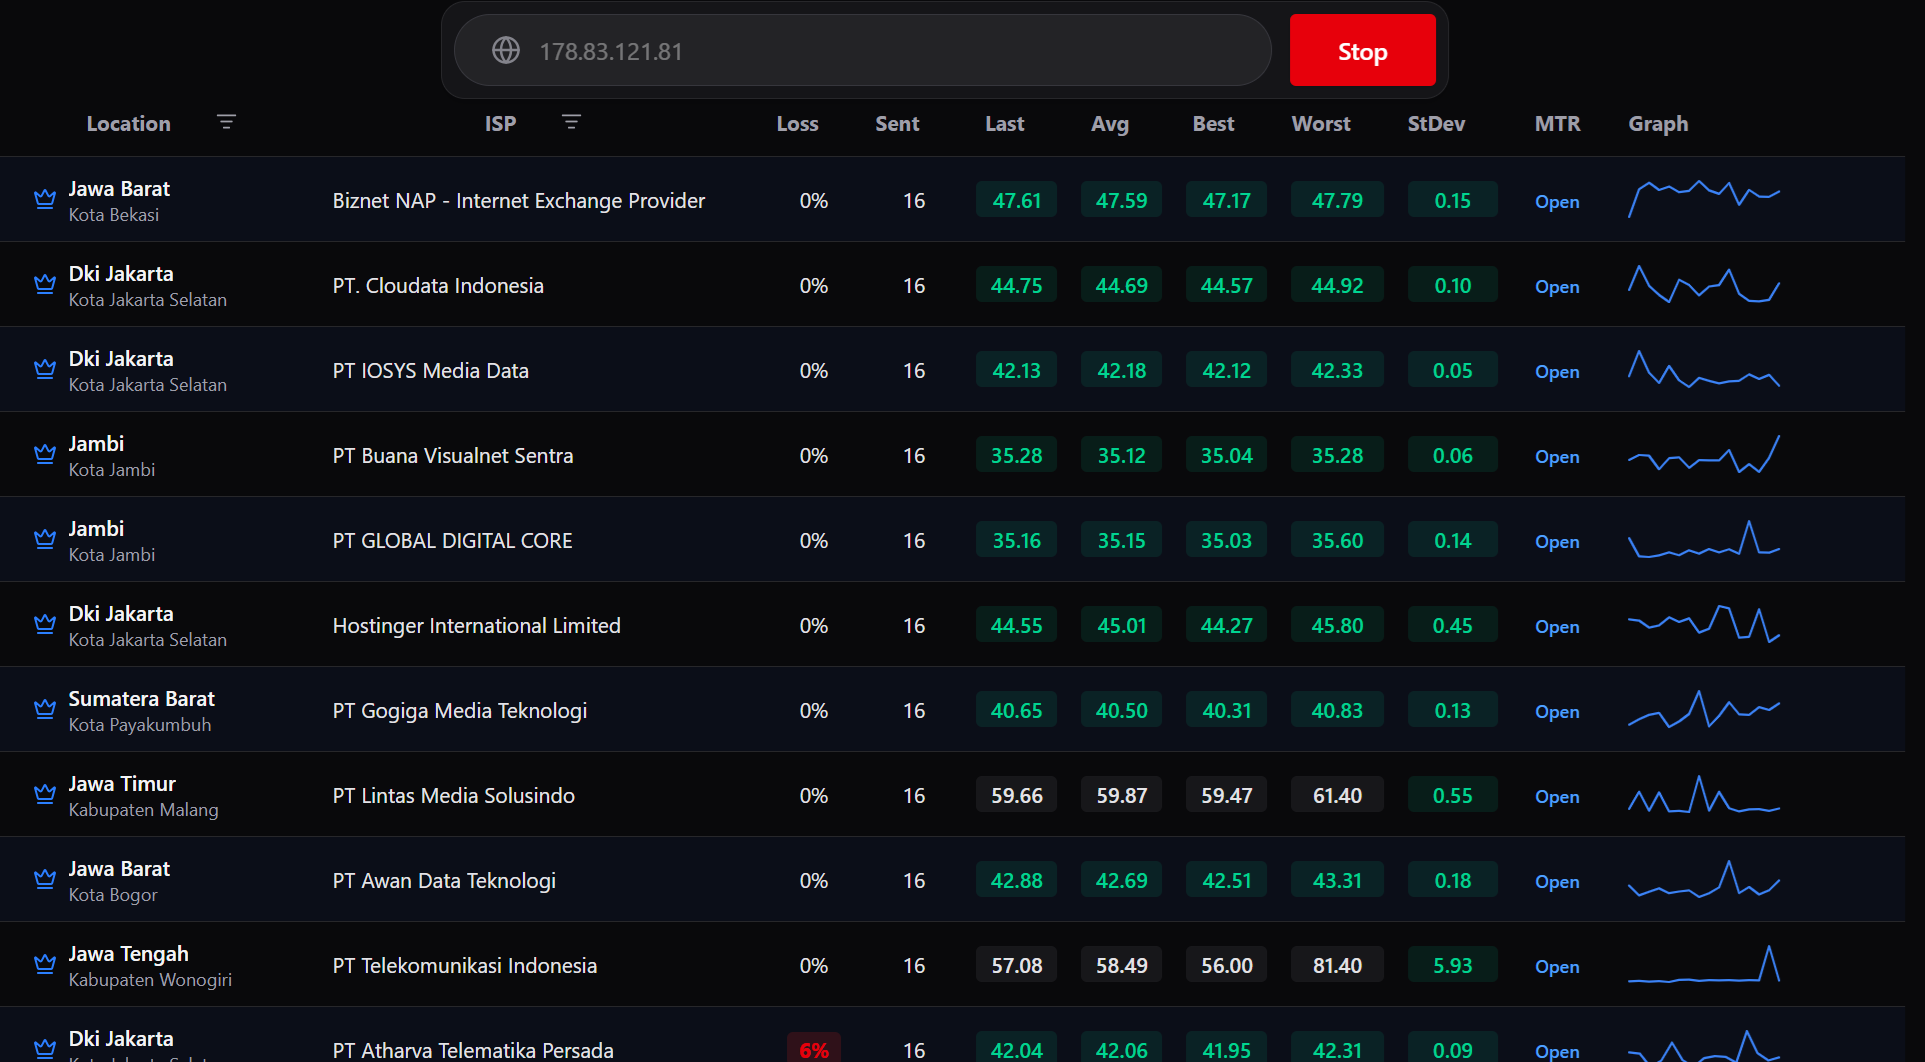Click the red 6% loss badge
This screenshot has height=1062, width=1925.
pos(813,1048)
